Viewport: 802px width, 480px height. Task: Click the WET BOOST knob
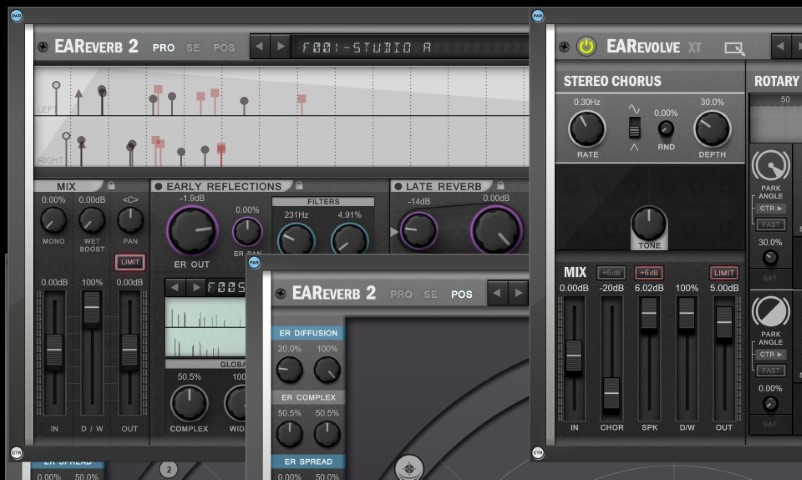coord(92,220)
